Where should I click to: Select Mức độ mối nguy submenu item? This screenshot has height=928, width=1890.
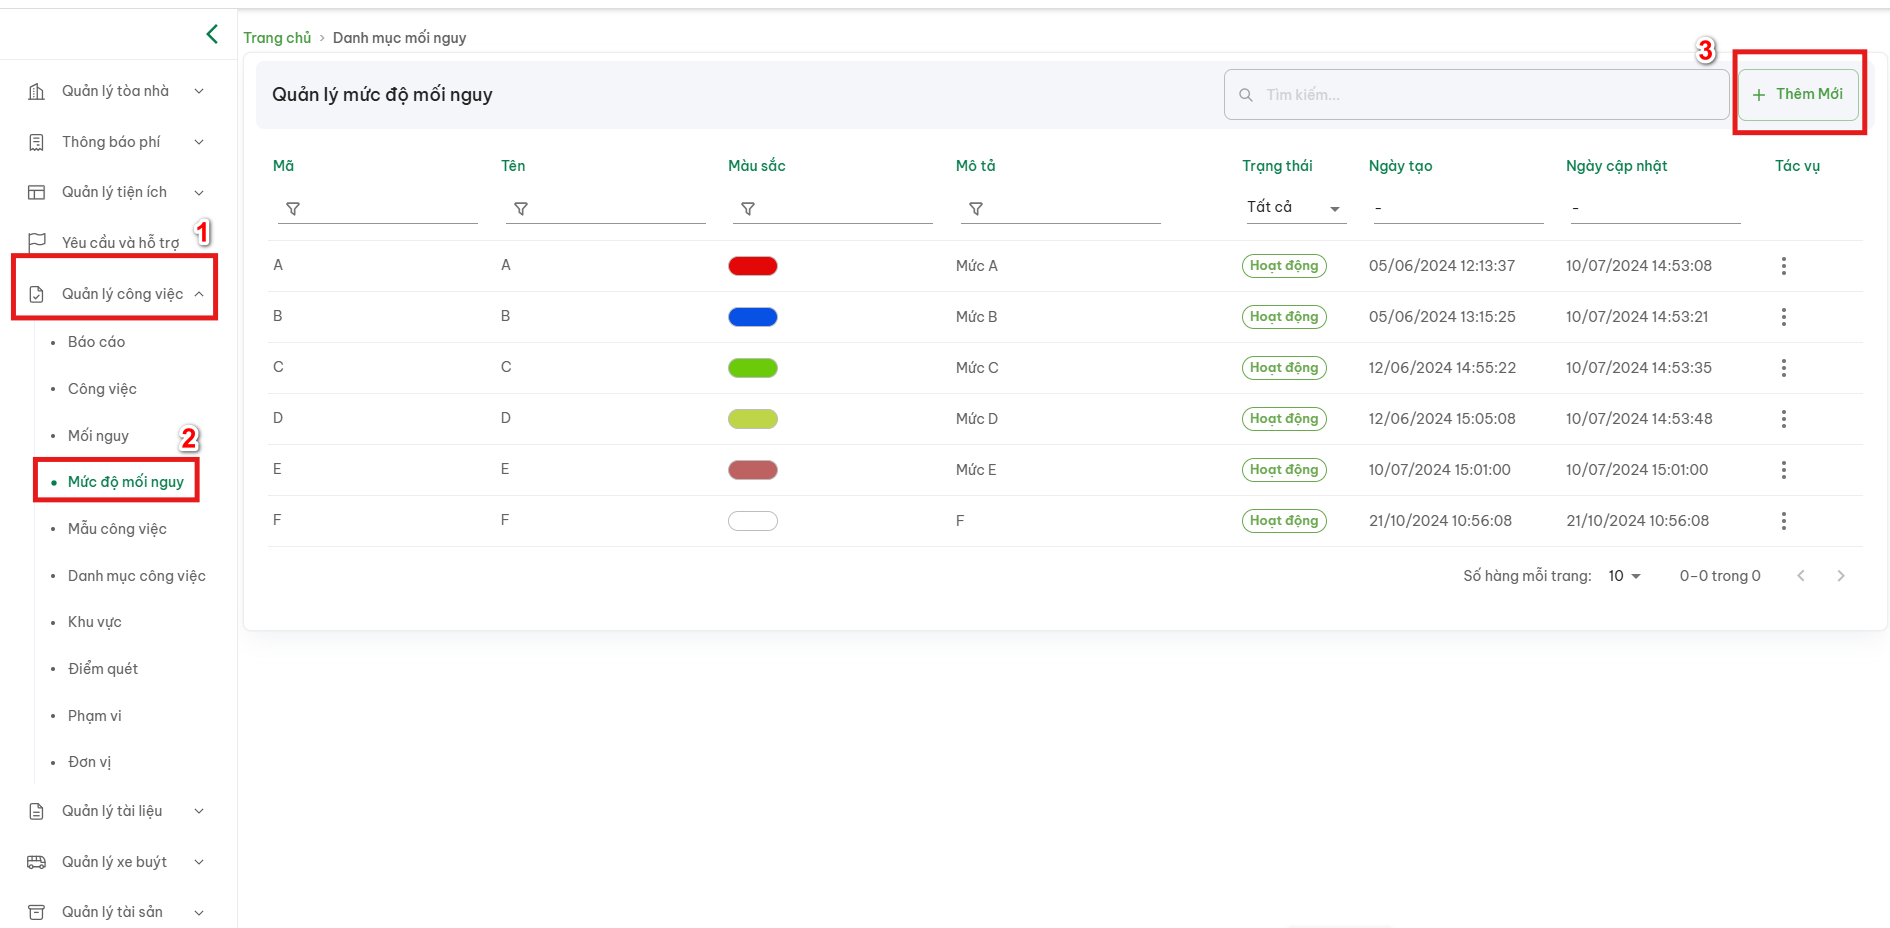(x=126, y=482)
